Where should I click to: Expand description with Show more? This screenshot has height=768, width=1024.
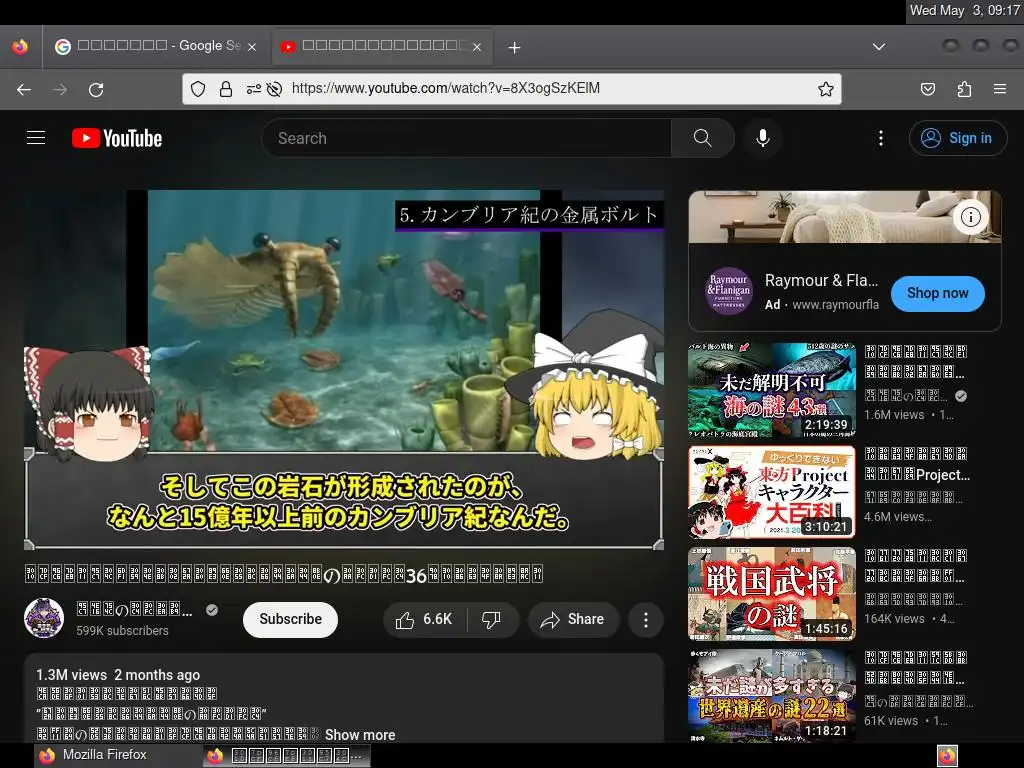[x=360, y=735]
